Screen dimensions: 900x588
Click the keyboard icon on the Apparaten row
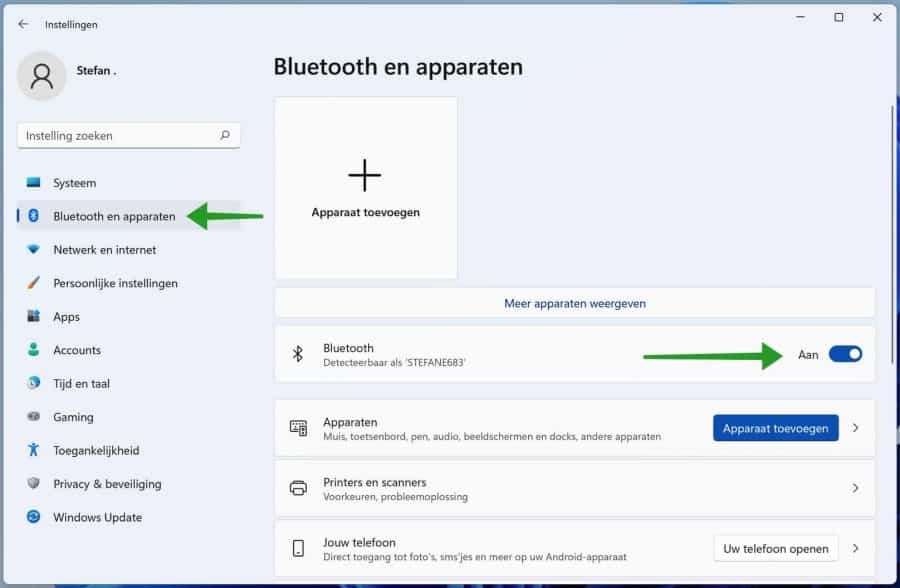click(x=297, y=428)
